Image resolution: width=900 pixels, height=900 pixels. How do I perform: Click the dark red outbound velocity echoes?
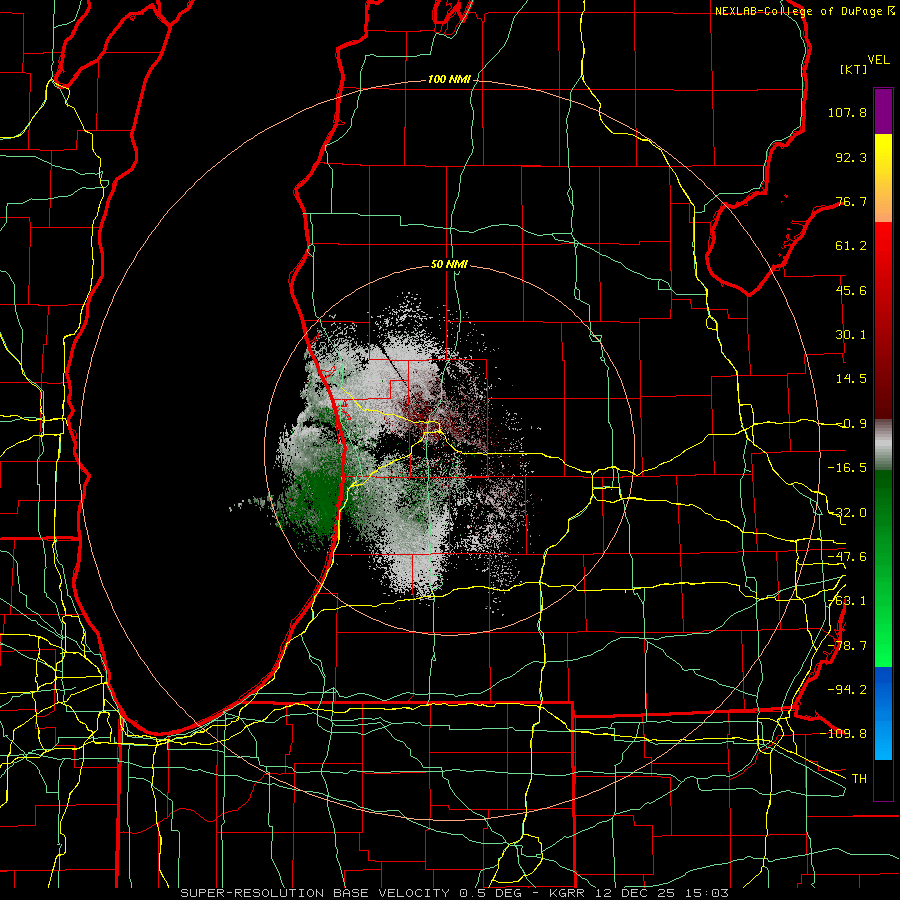point(422,410)
